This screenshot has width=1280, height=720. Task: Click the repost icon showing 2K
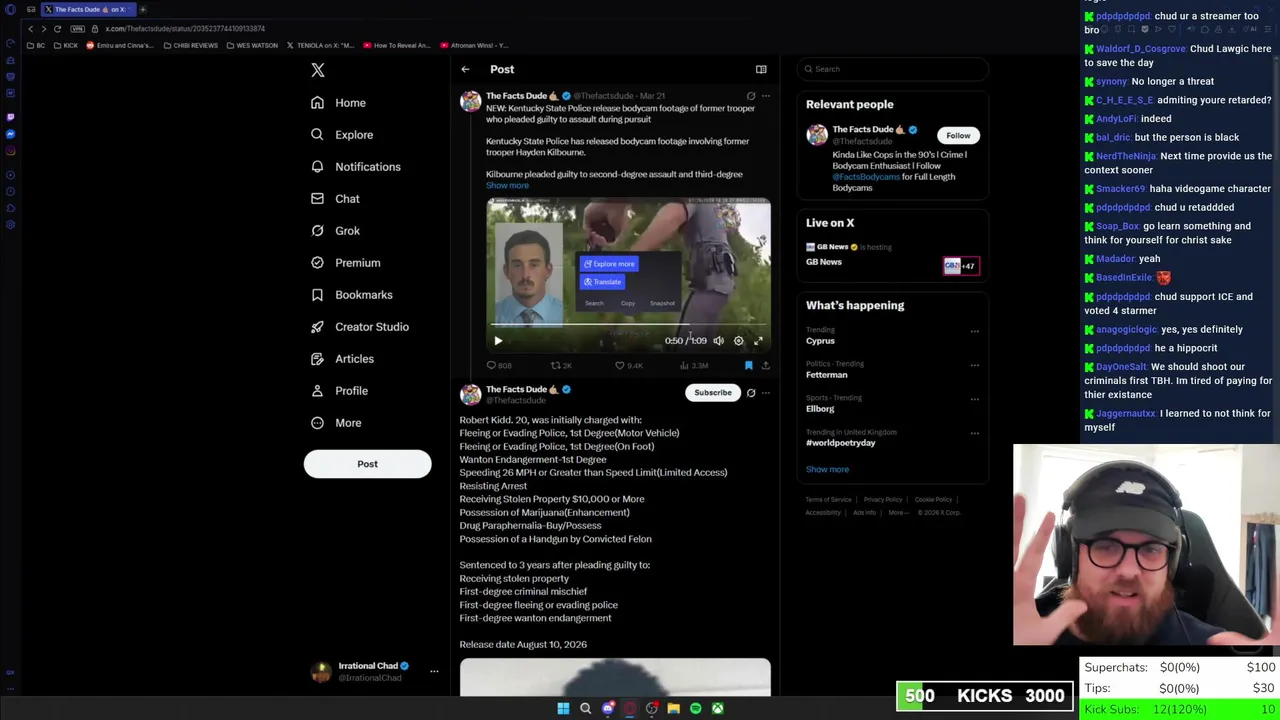click(561, 366)
